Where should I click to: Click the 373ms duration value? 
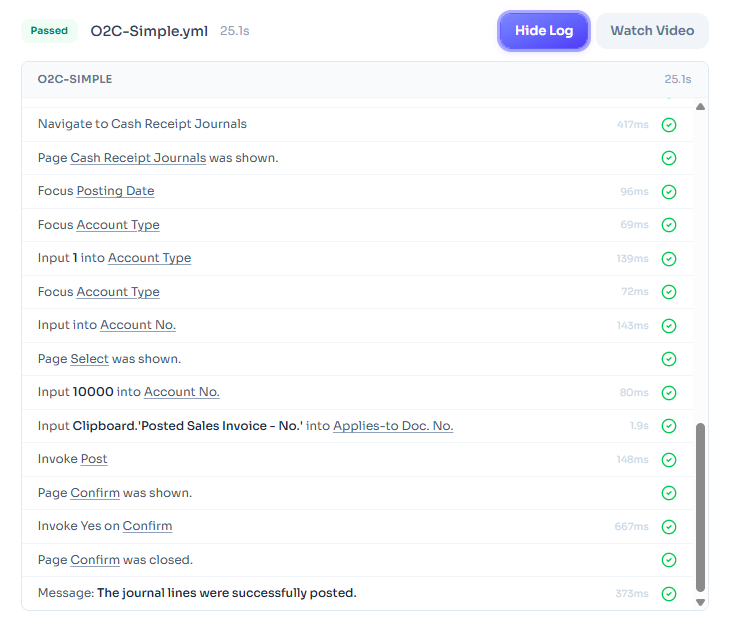pyautogui.click(x=632, y=594)
